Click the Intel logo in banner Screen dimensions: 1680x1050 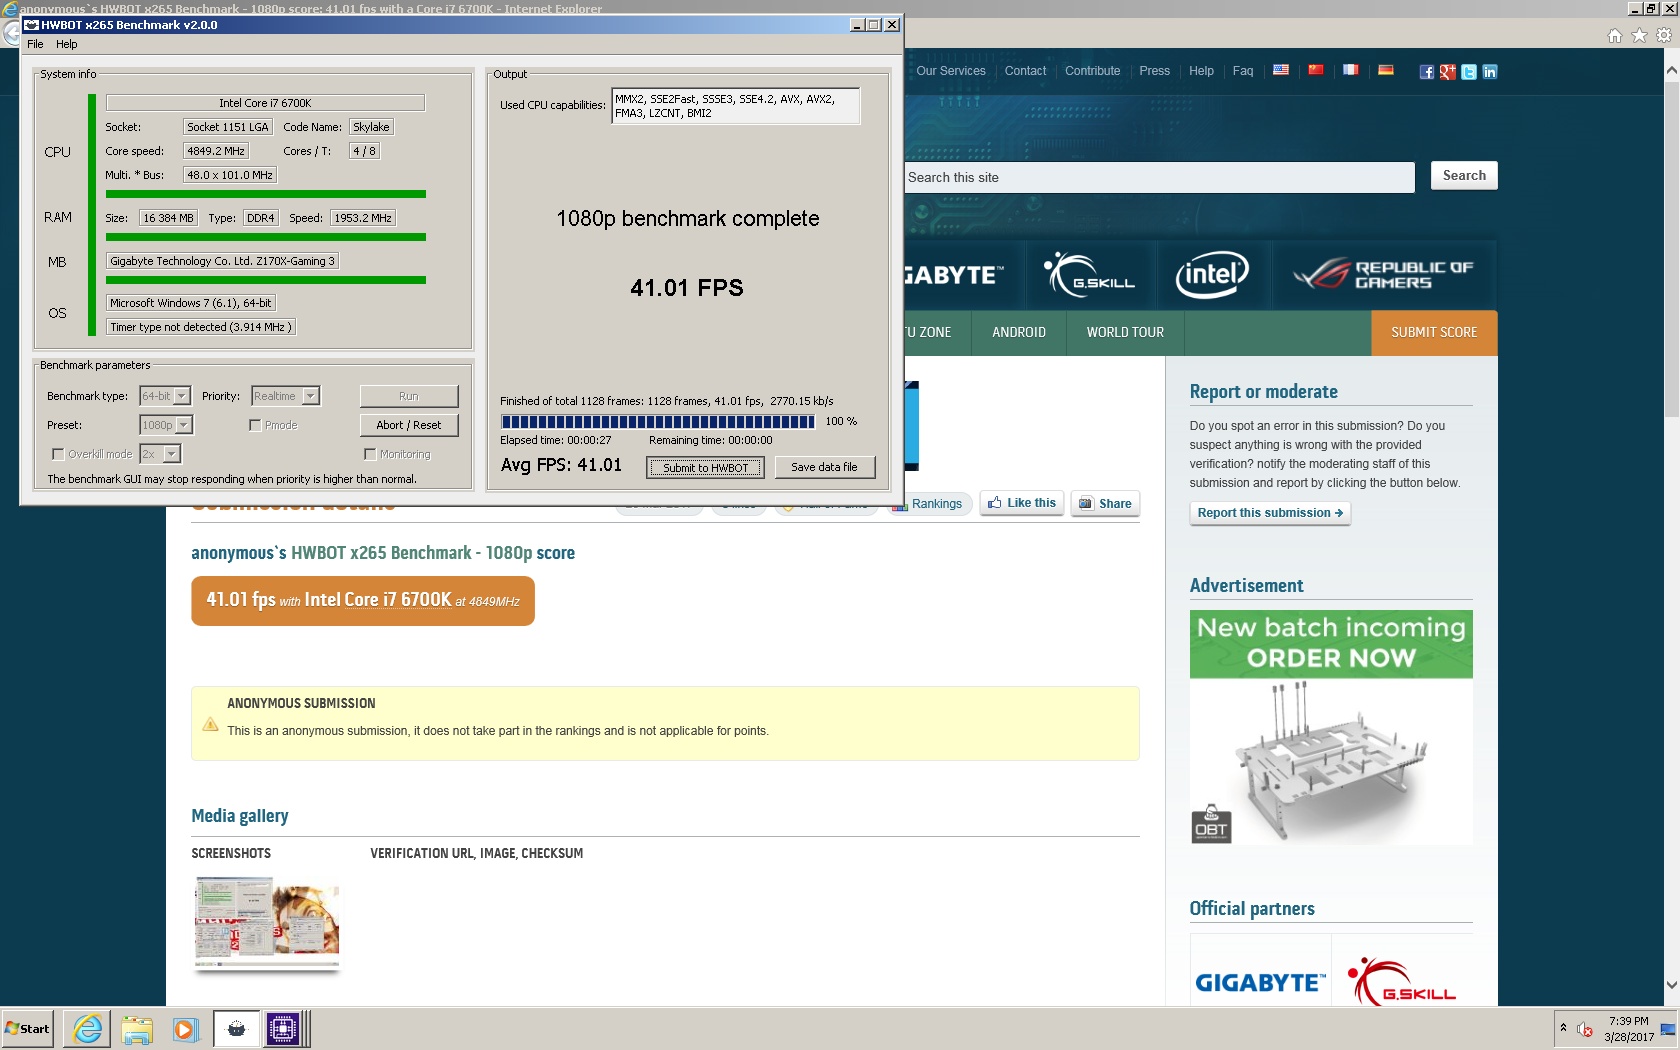click(x=1212, y=274)
